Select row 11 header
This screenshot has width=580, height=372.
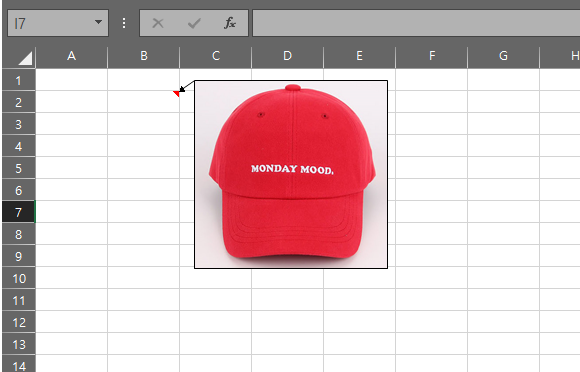pyautogui.click(x=18, y=300)
